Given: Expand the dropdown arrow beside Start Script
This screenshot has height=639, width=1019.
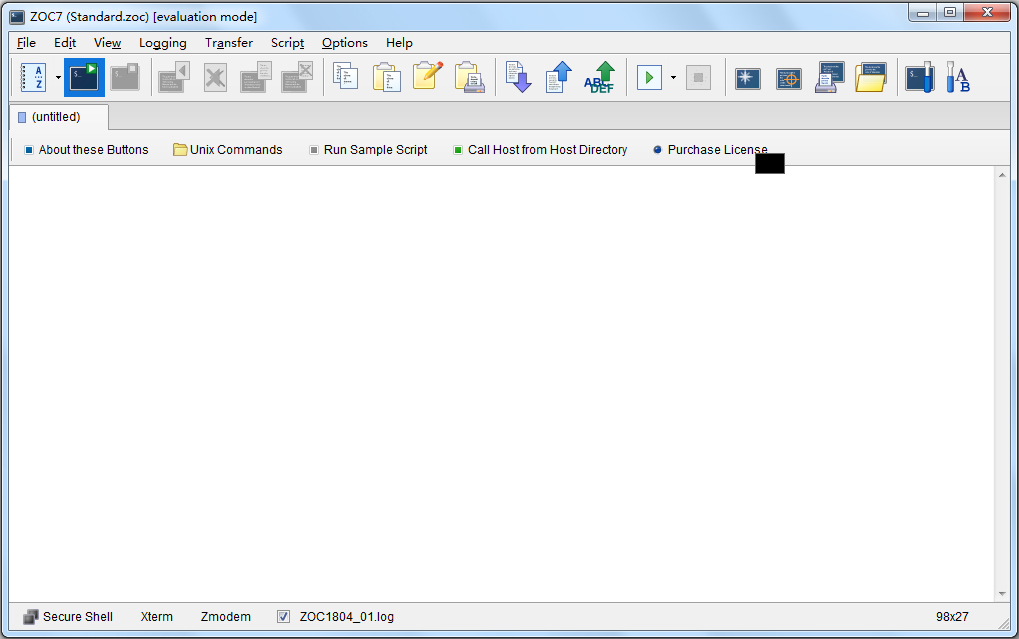Looking at the screenshot, I should coord(673,77).
